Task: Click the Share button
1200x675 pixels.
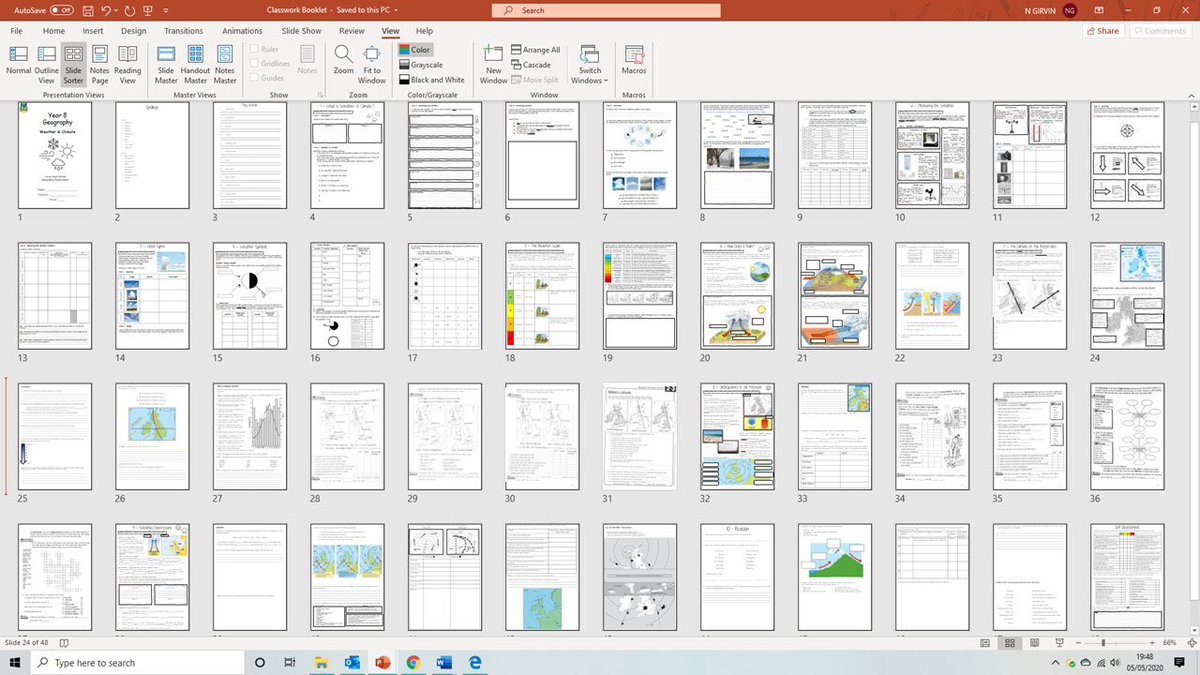Action: click(x=1103, y=31)
